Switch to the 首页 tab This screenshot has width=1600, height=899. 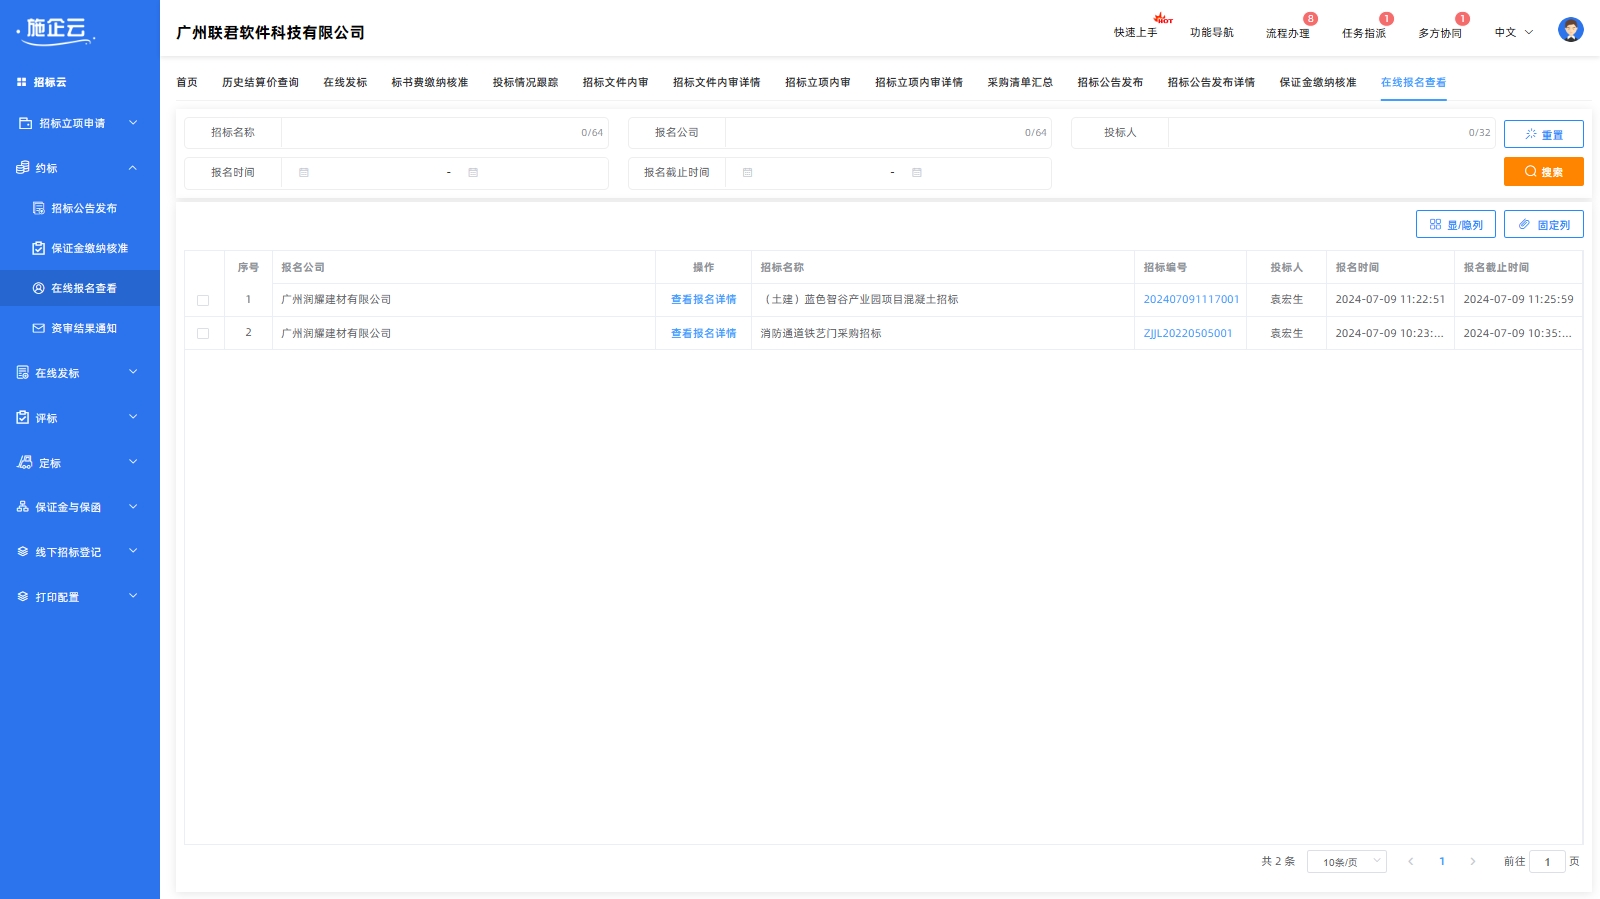[187, 82]
